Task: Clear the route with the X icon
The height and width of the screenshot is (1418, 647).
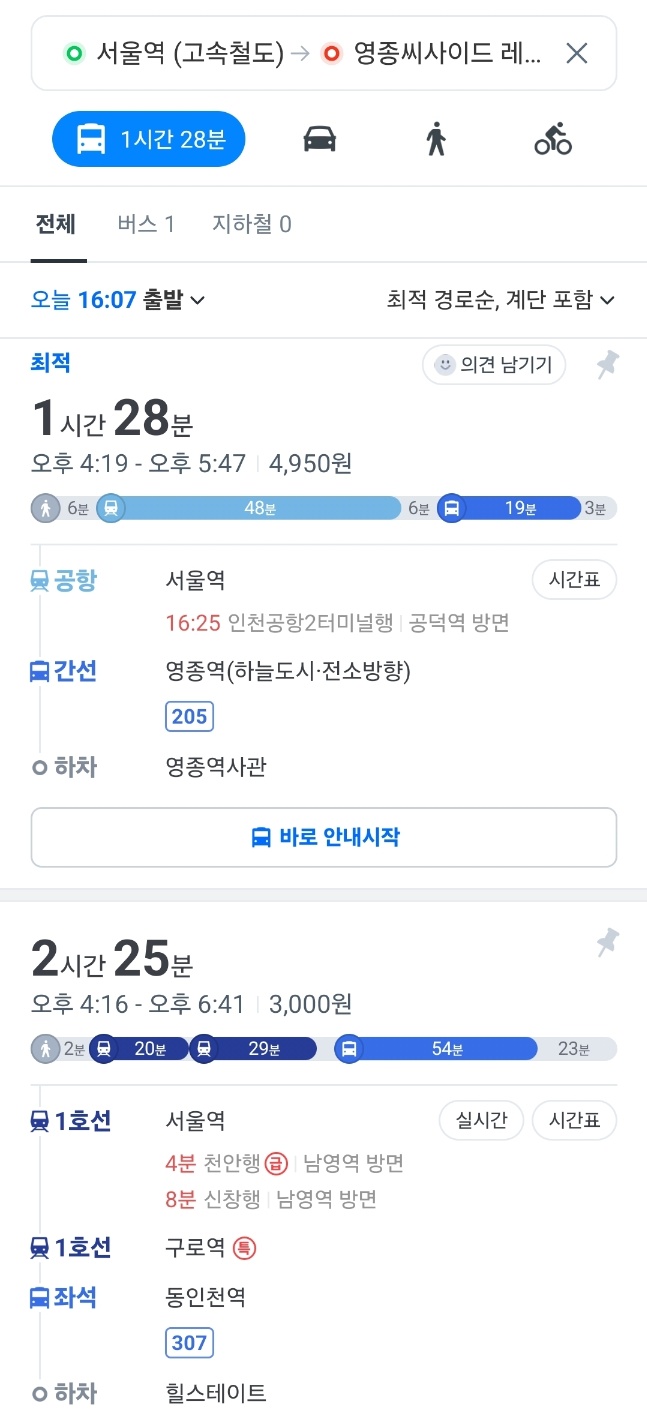Action: (x=577, y=53)
